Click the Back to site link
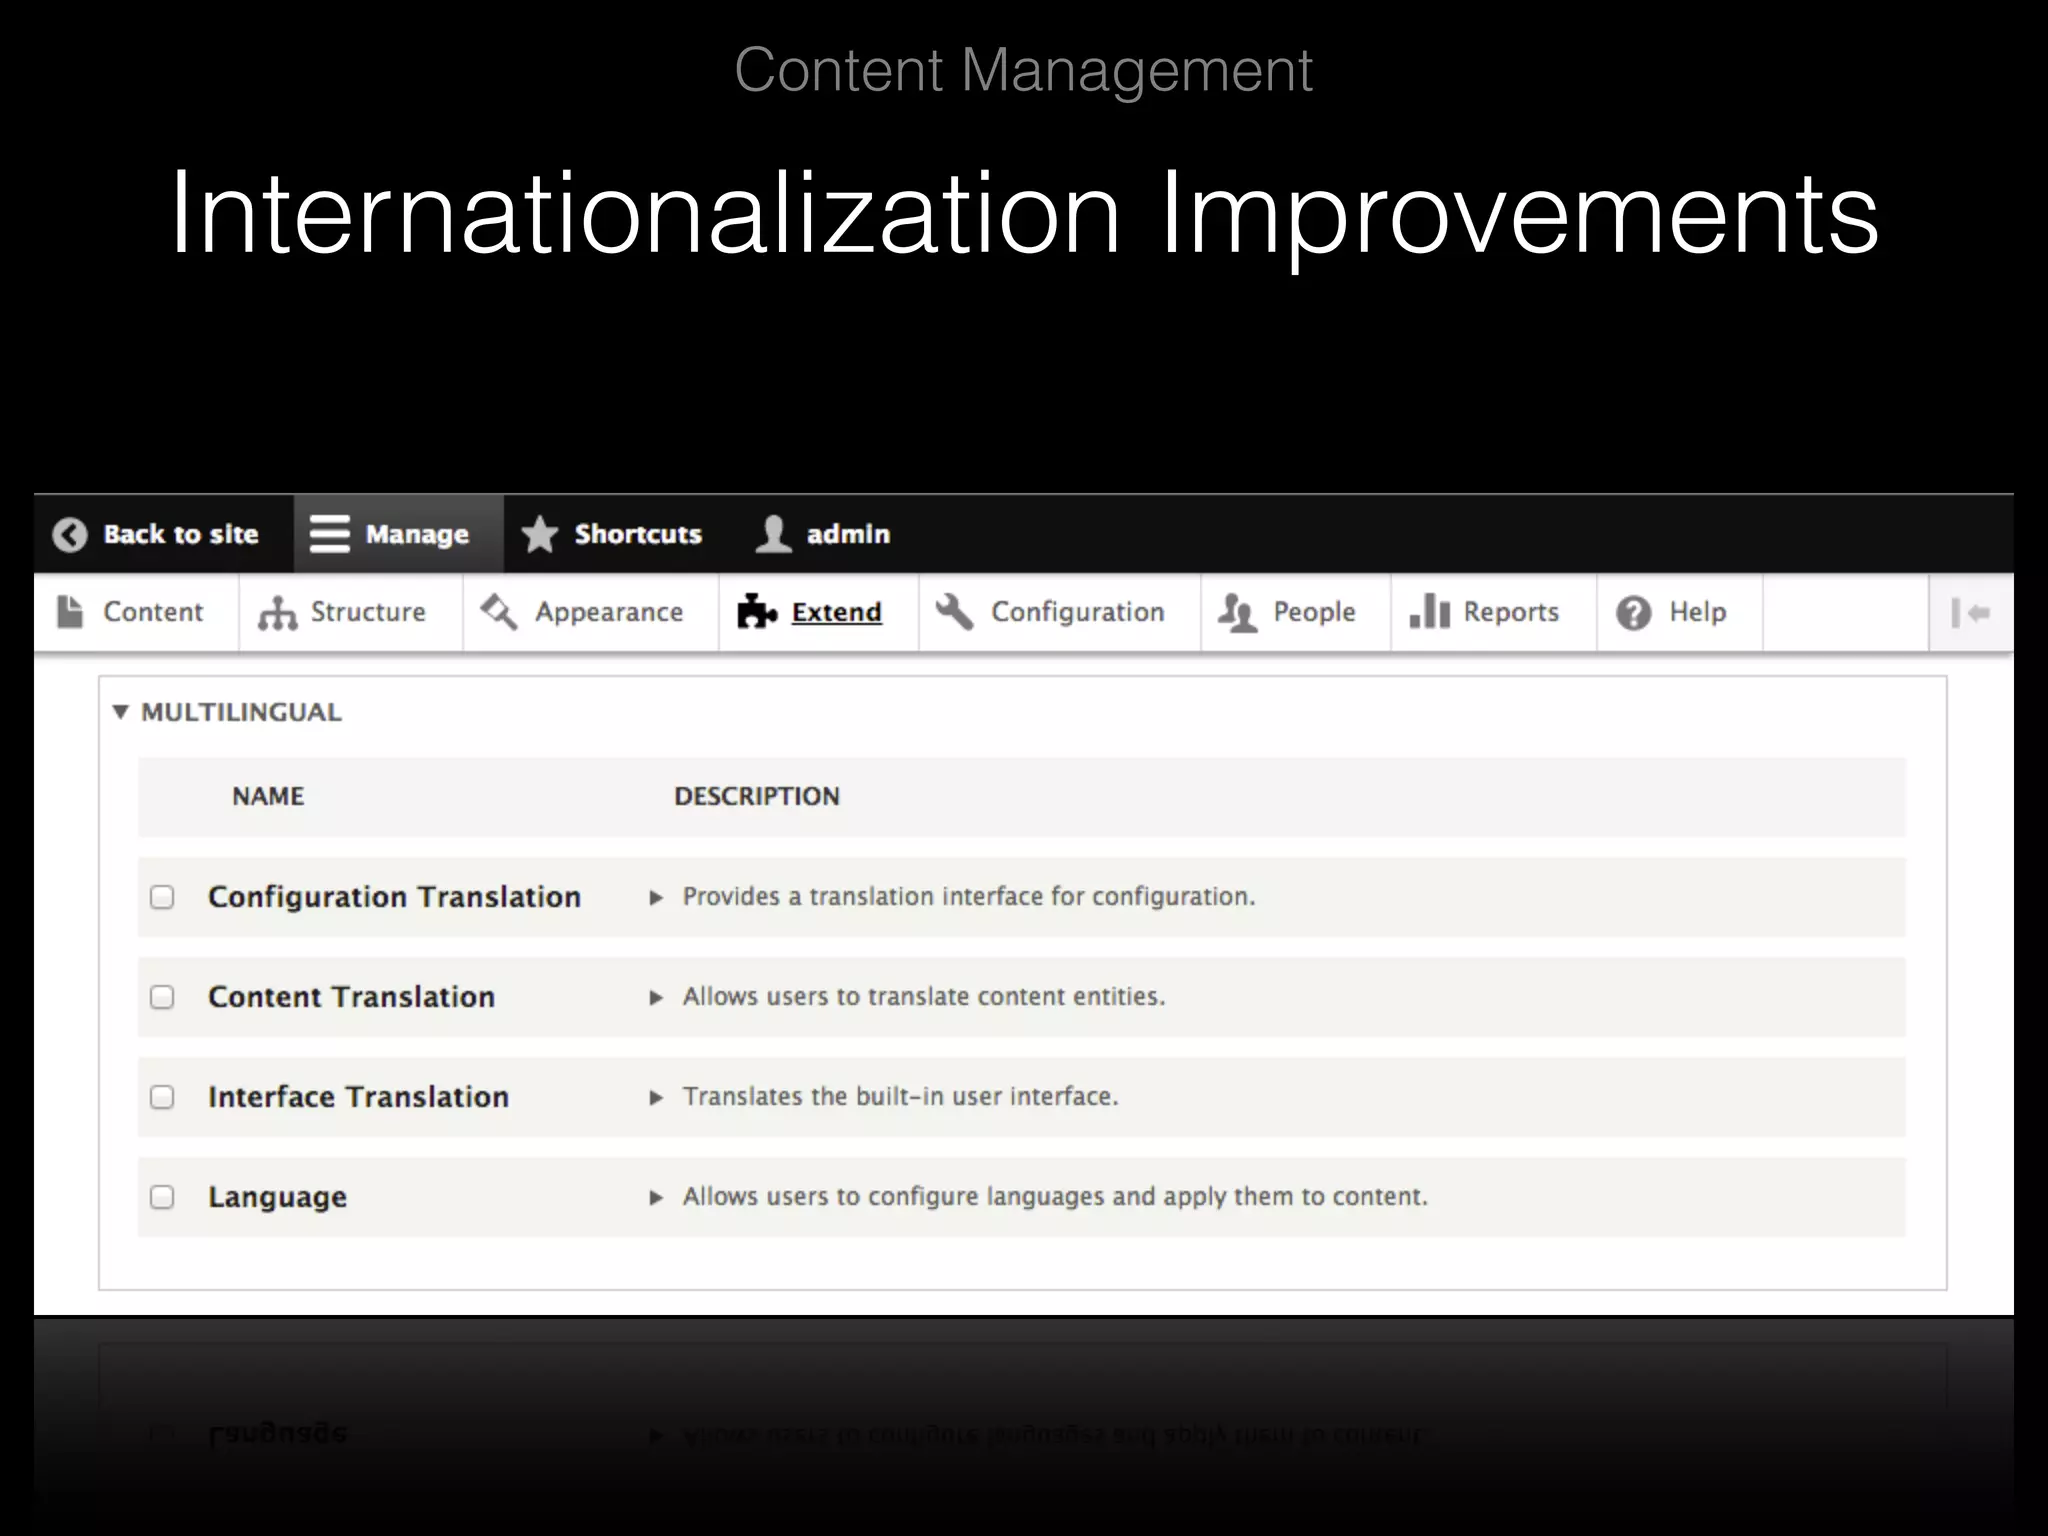 click(164, 534)
